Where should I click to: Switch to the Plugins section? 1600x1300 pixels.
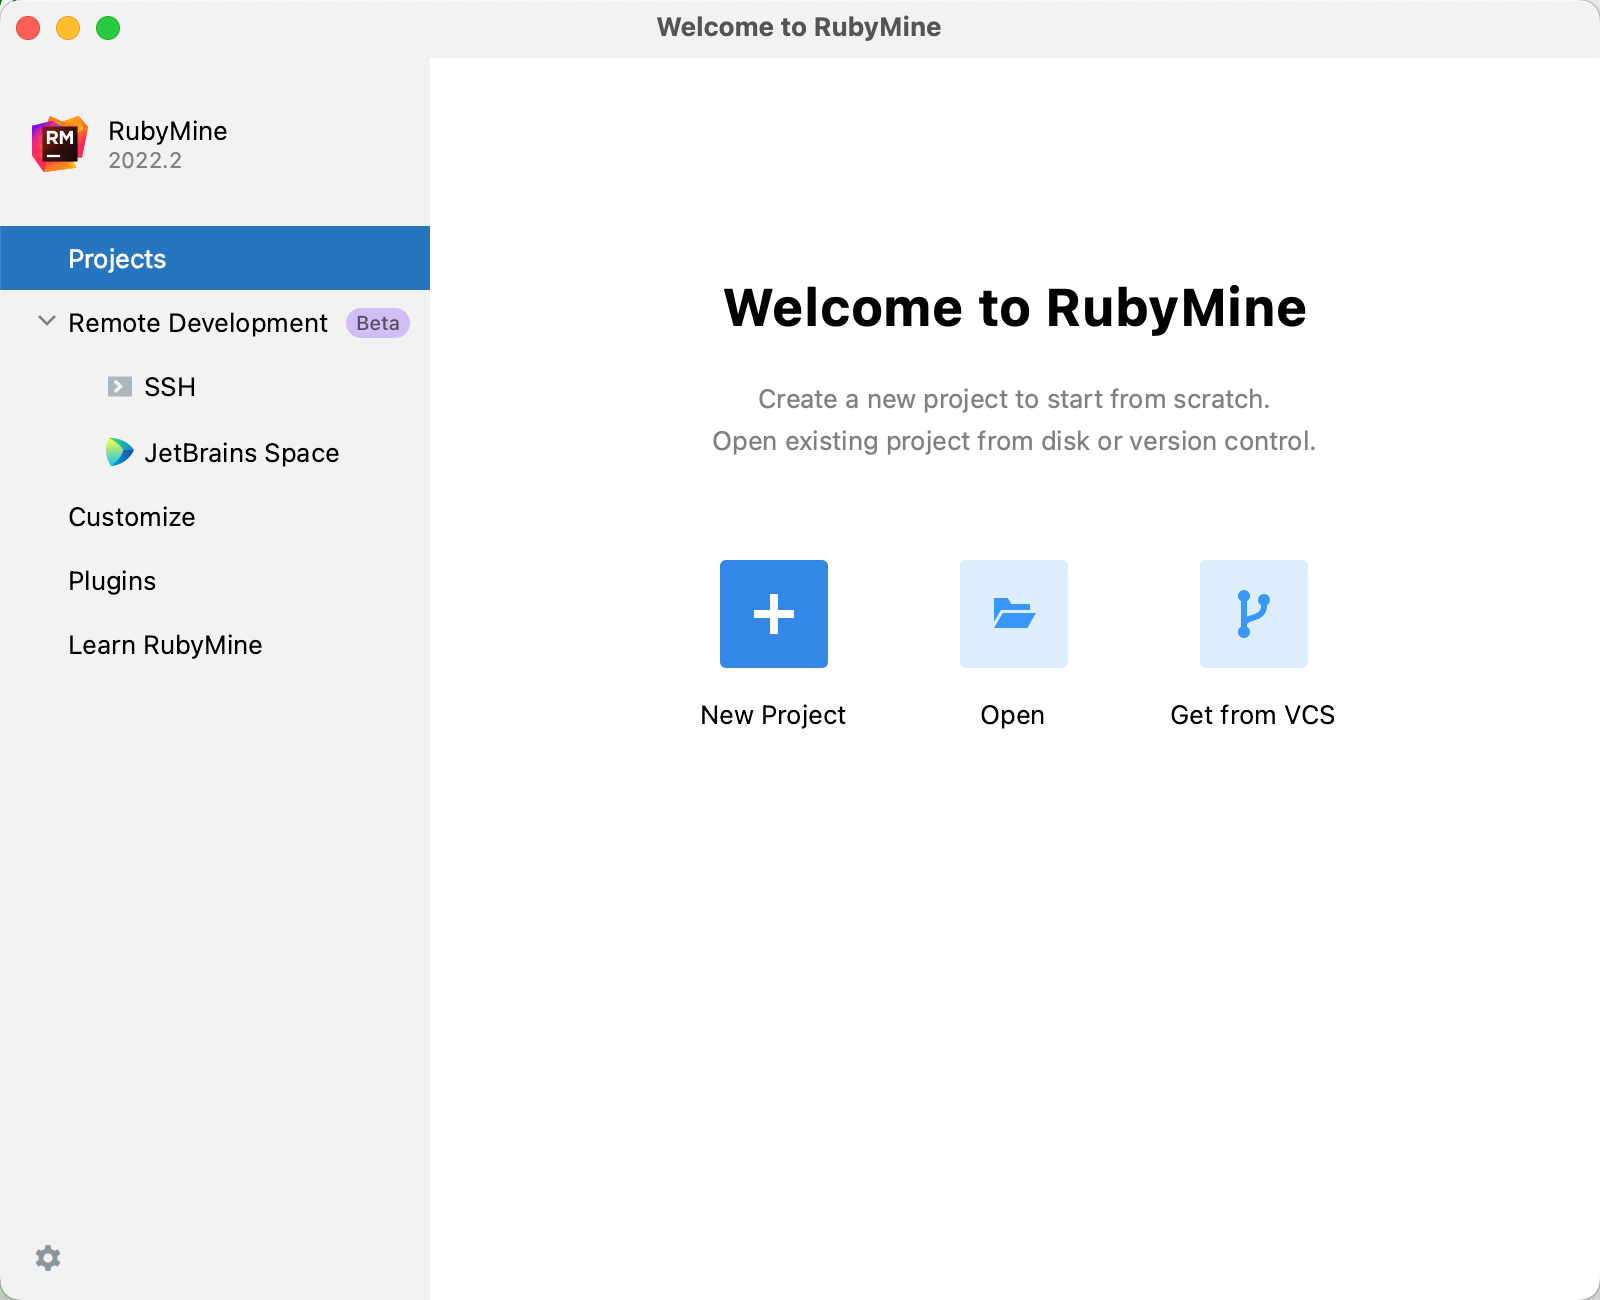[x=111, y=580]
